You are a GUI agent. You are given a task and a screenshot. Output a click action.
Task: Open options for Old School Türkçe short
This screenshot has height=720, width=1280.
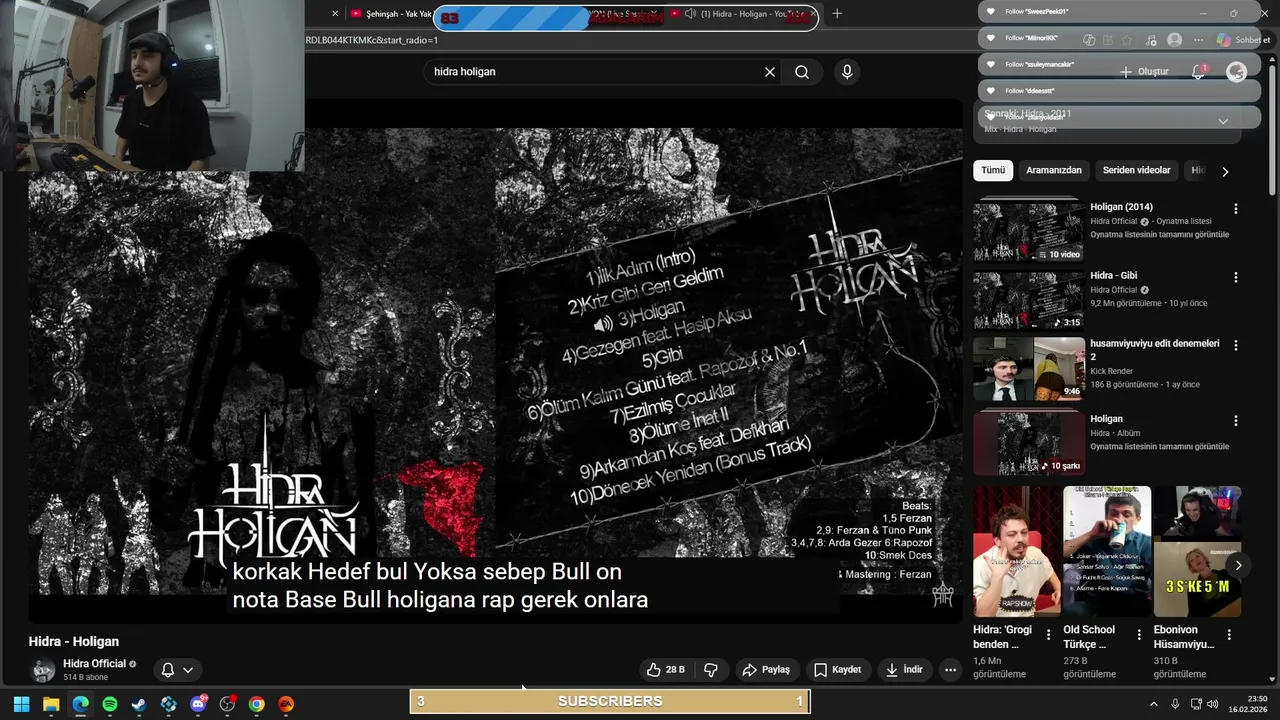pyautogui.click(x=1139, y=635)
